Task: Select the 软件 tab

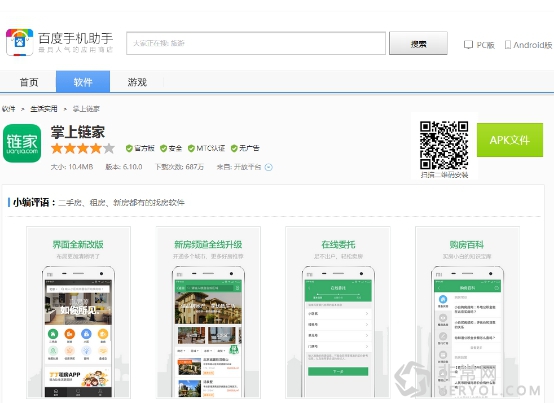Action: pos(83,82)
